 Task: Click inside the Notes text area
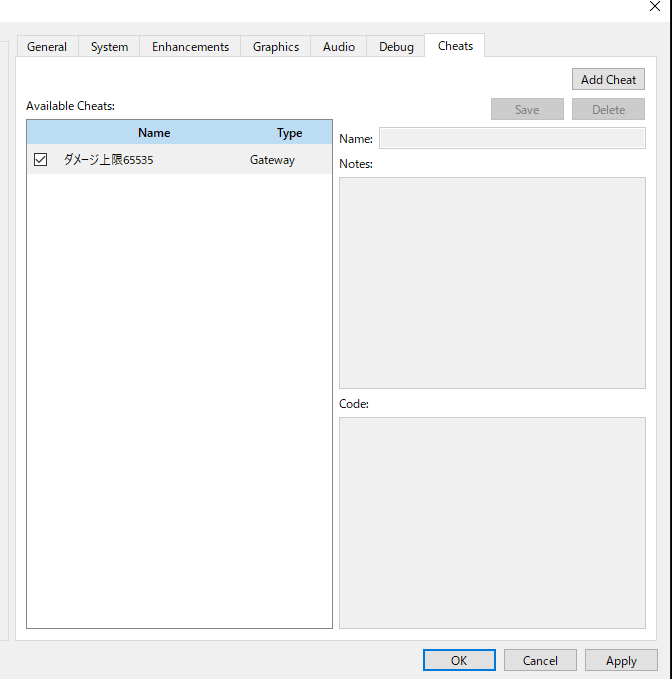tap(492, 282)
